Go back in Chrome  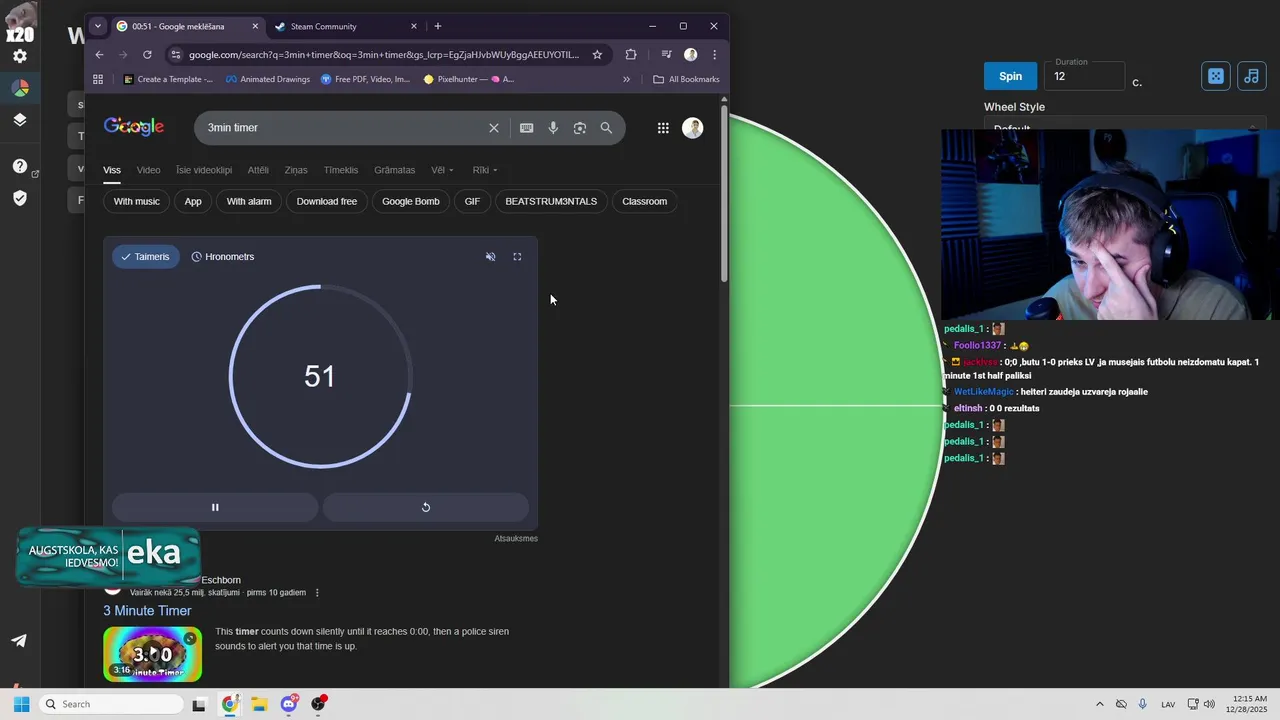pos(99,55)
